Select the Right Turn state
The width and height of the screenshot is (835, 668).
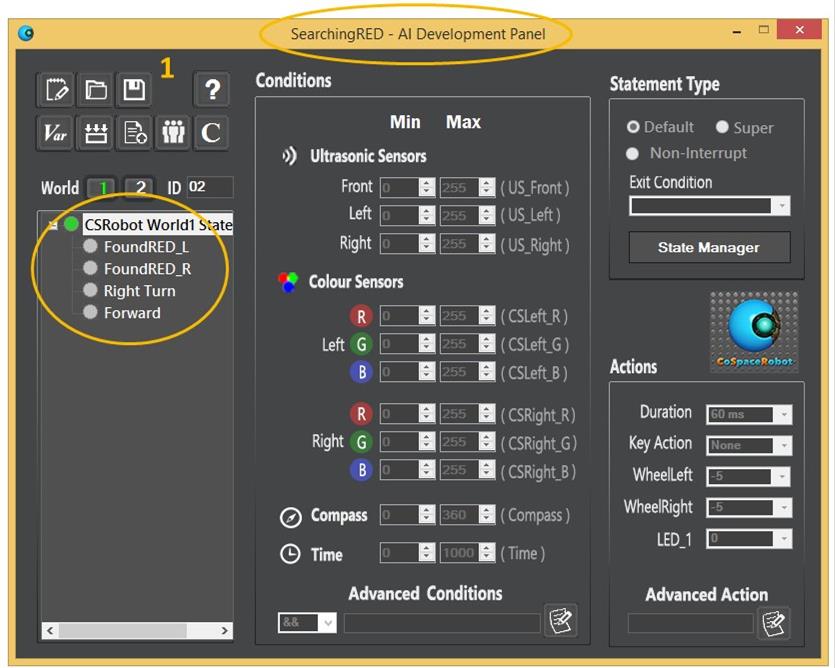[x=139, y=291]
